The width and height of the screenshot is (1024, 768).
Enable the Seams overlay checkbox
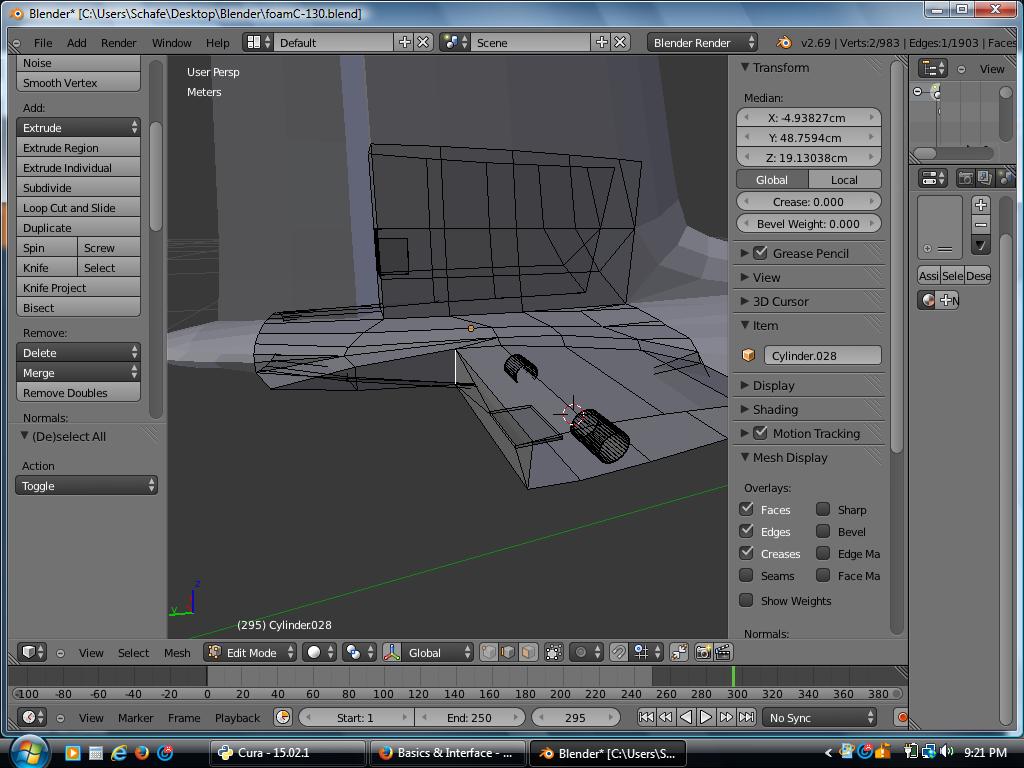746,575
